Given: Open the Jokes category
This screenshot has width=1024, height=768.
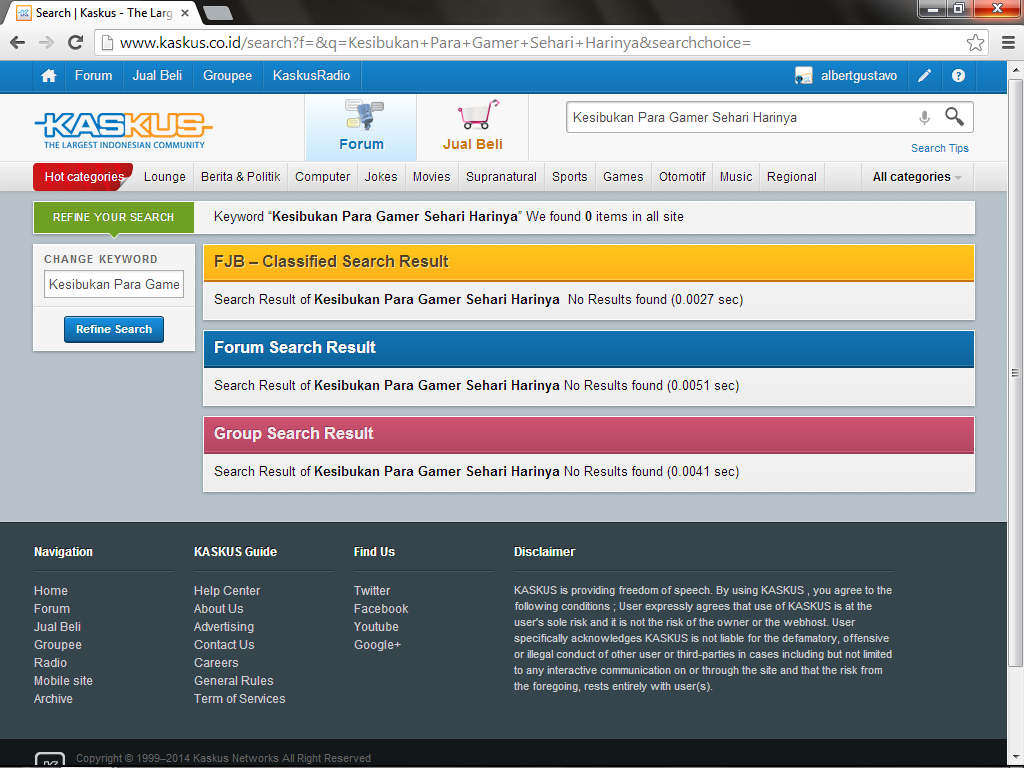Looking at the screenshot, I should [381, 177].
